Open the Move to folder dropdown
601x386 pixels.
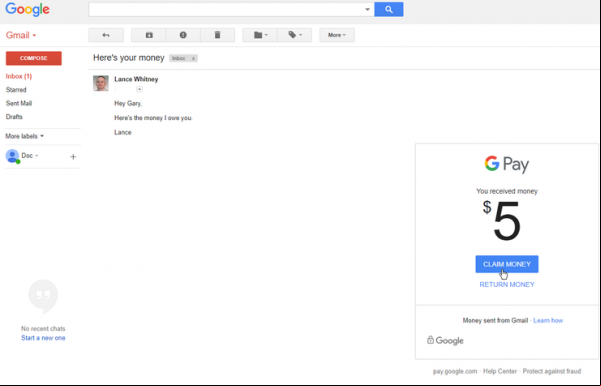pos(260,35)
